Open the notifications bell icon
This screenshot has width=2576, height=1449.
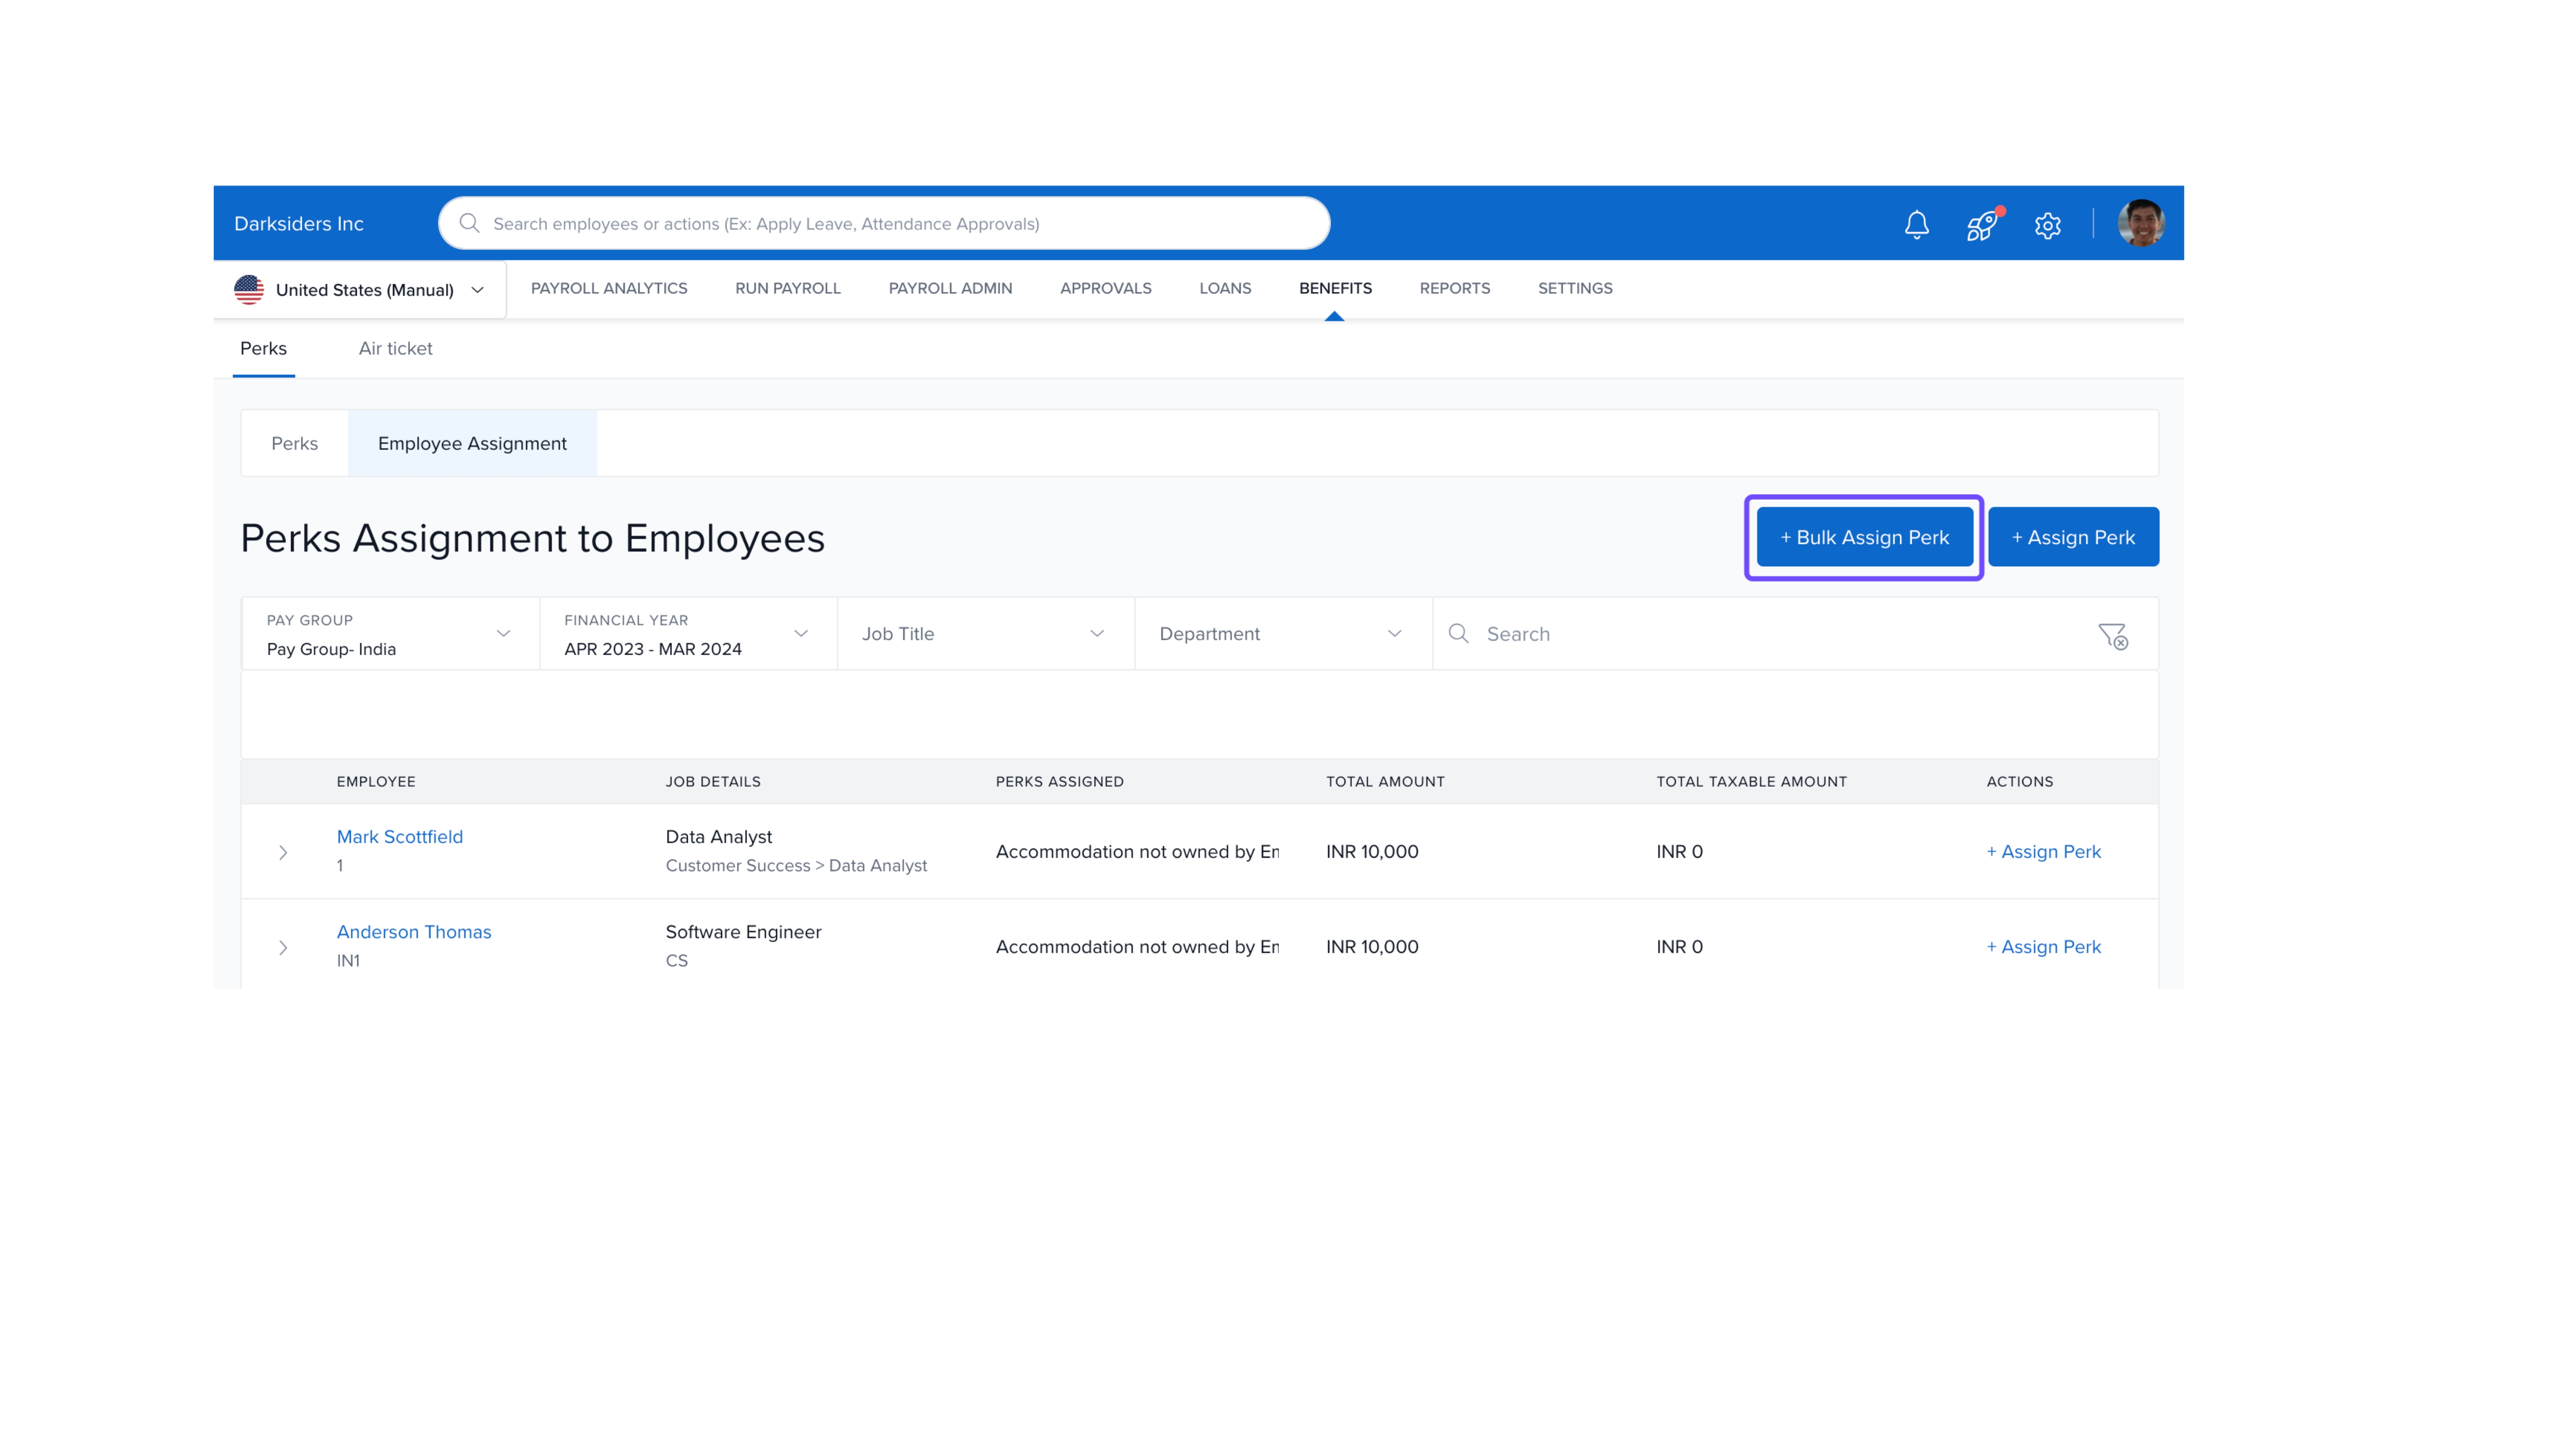1916,225
